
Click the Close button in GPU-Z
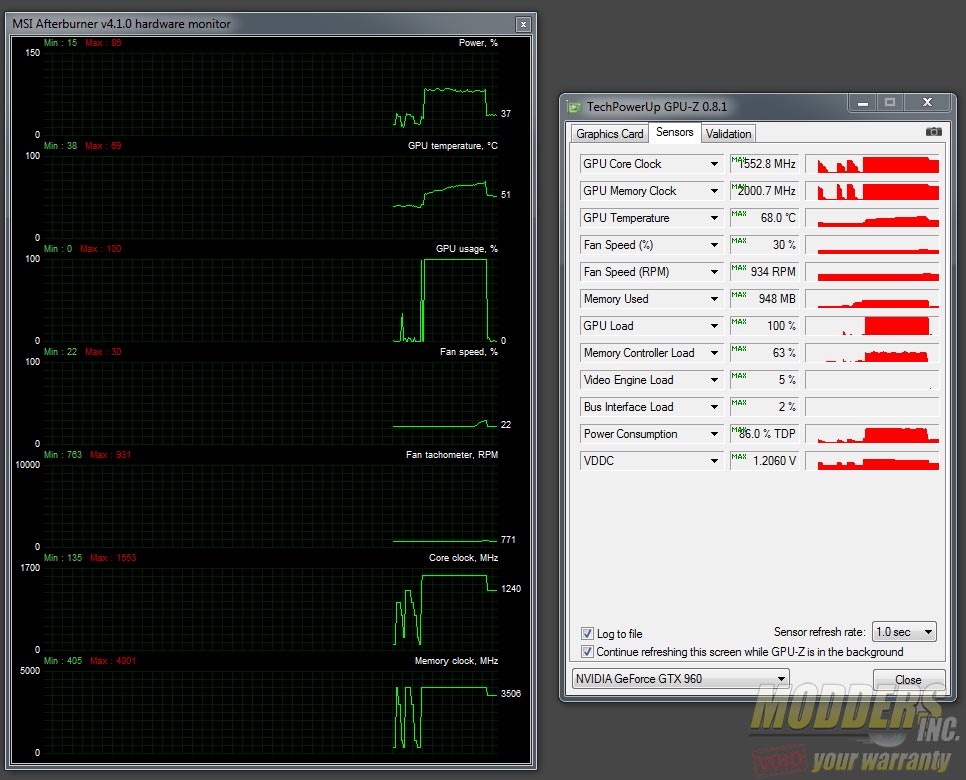point(909,680)
